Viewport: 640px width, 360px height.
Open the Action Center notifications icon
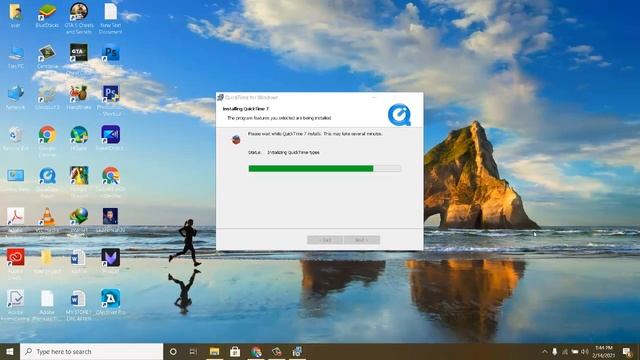coord(627,351)
